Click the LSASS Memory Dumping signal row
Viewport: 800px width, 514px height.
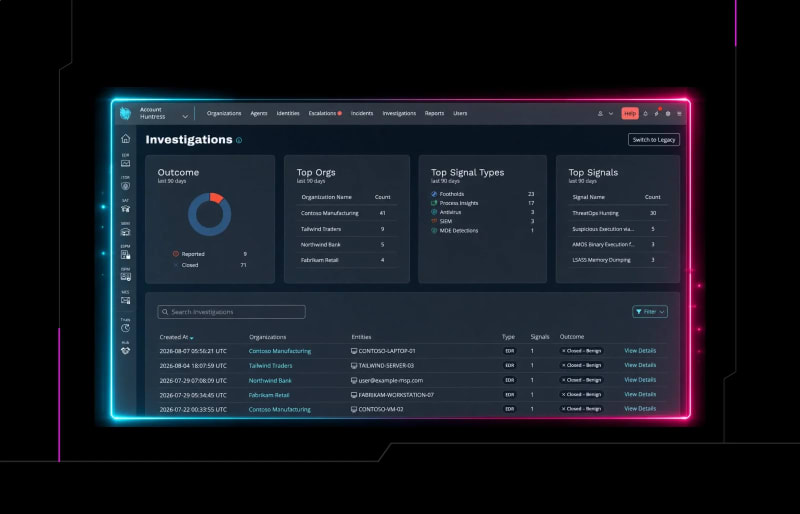pyautogui.click(x=618, y=260)
